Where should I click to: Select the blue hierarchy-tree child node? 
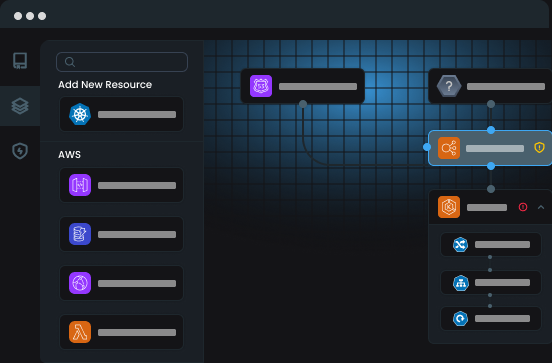491,283
